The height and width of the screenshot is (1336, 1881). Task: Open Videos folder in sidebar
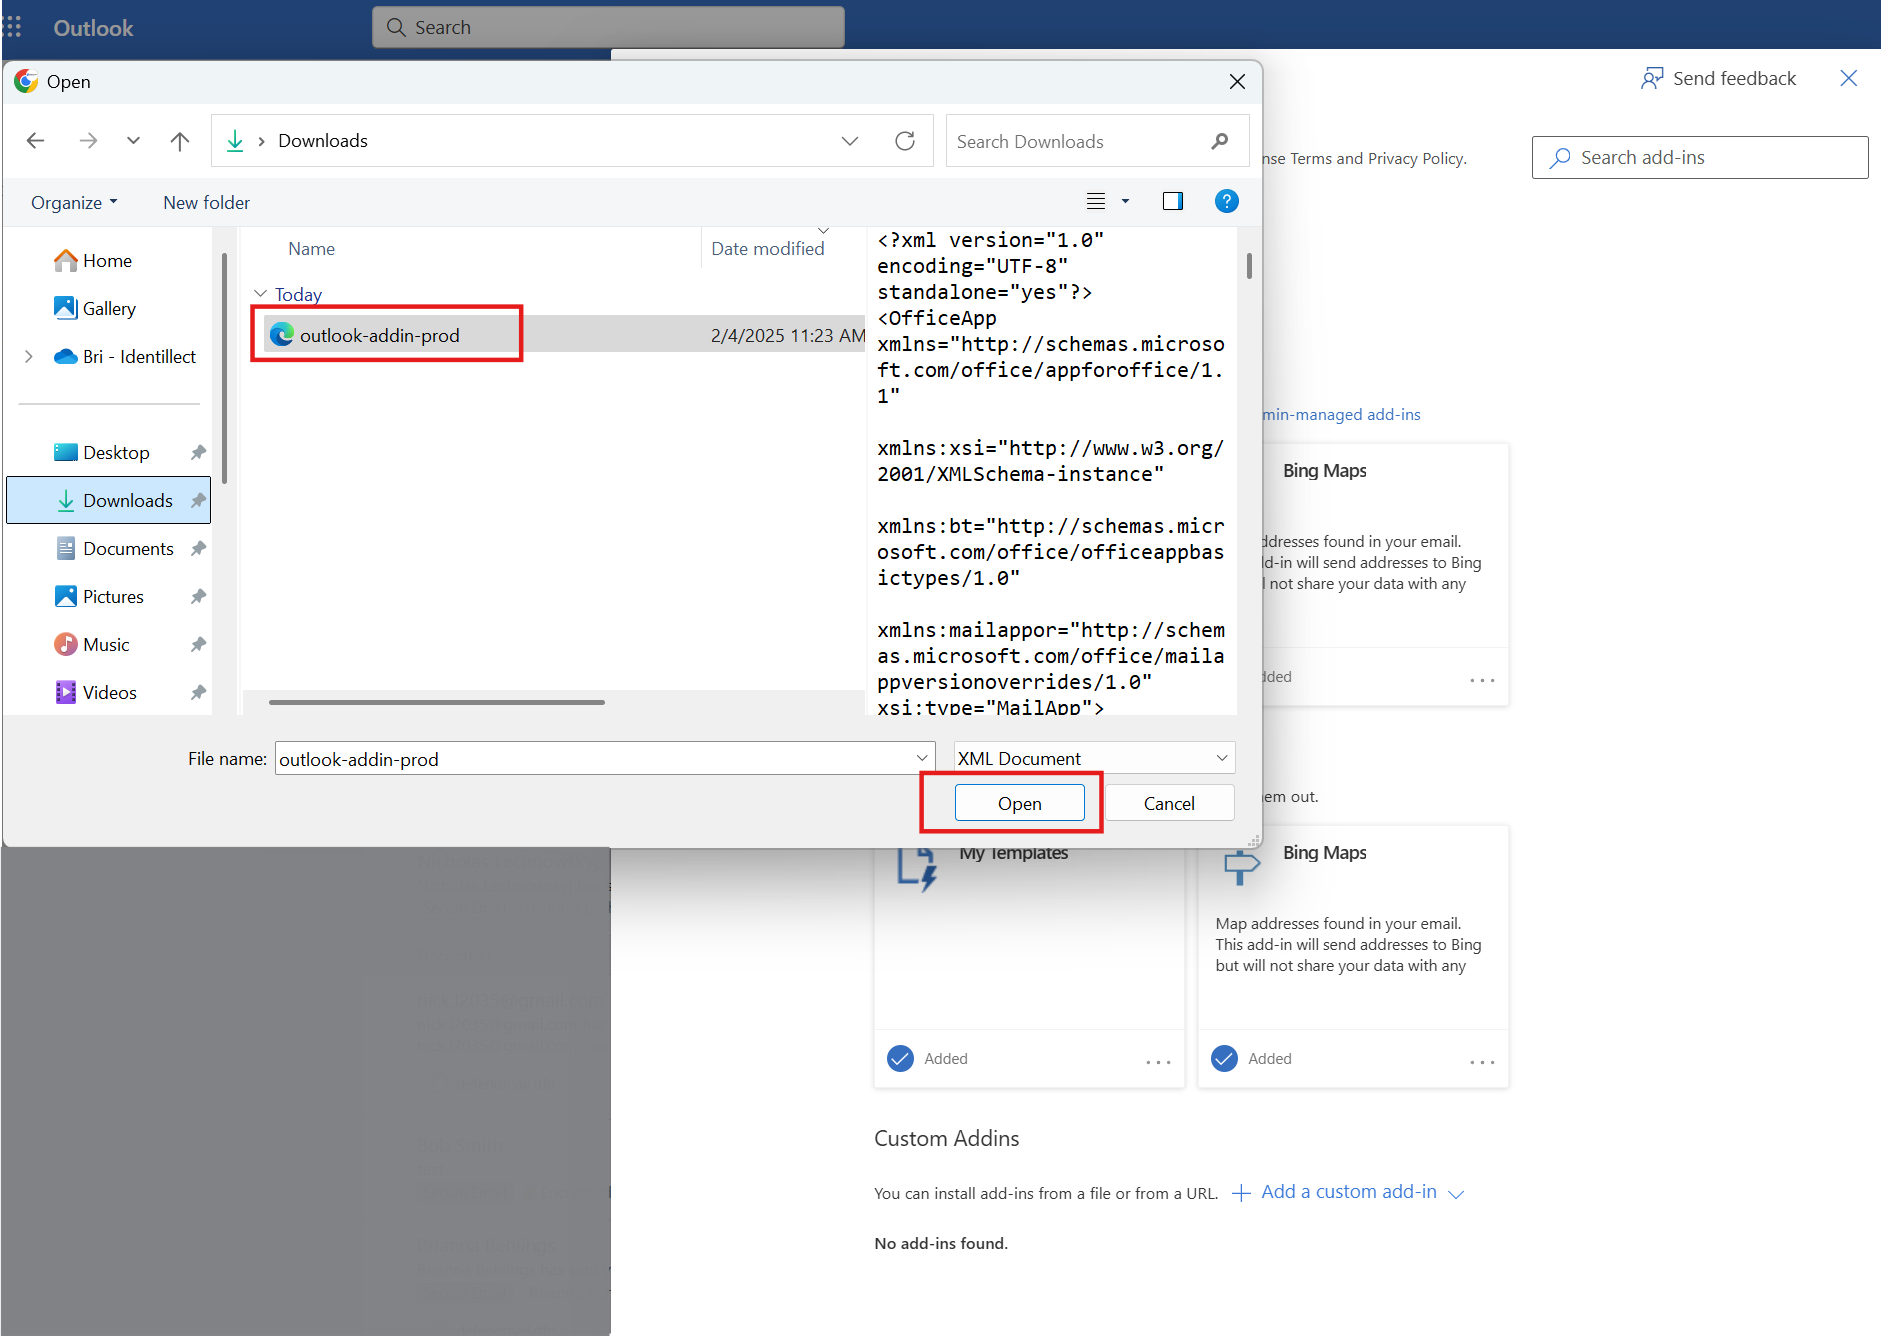96,693
